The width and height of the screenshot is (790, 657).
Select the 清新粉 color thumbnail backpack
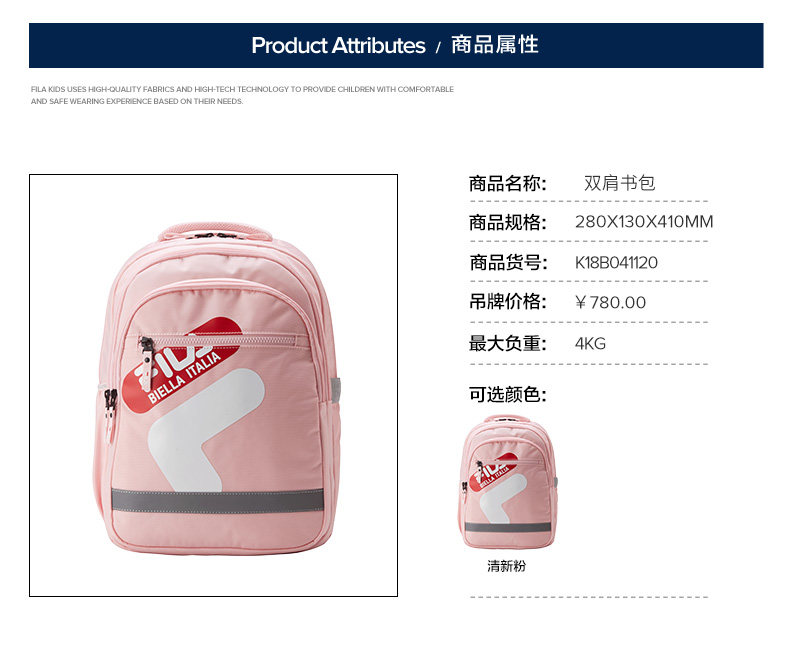[507, 482]
